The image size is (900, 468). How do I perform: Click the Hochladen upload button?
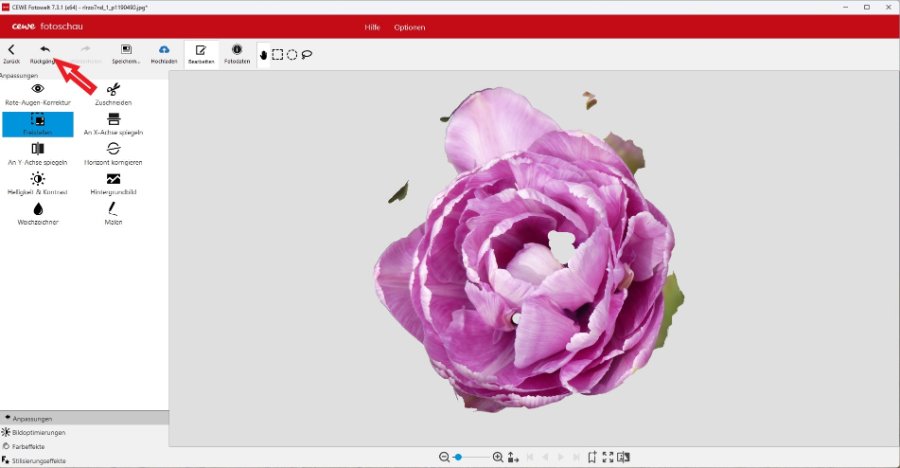tap(164, 53)
